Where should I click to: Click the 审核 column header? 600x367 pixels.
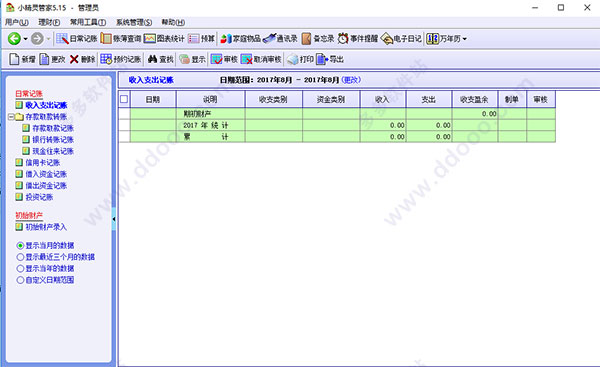[541, 99]
